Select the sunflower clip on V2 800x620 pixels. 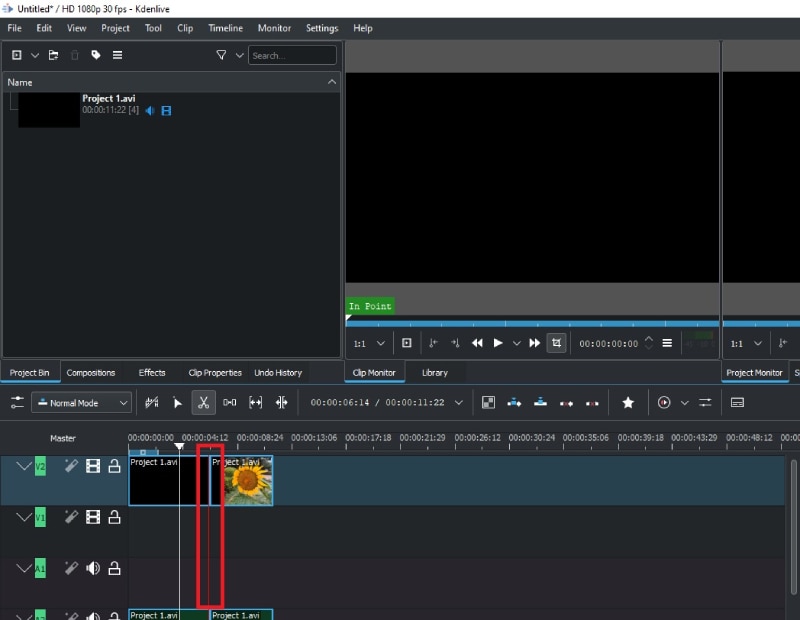click(x=242, y=480)
